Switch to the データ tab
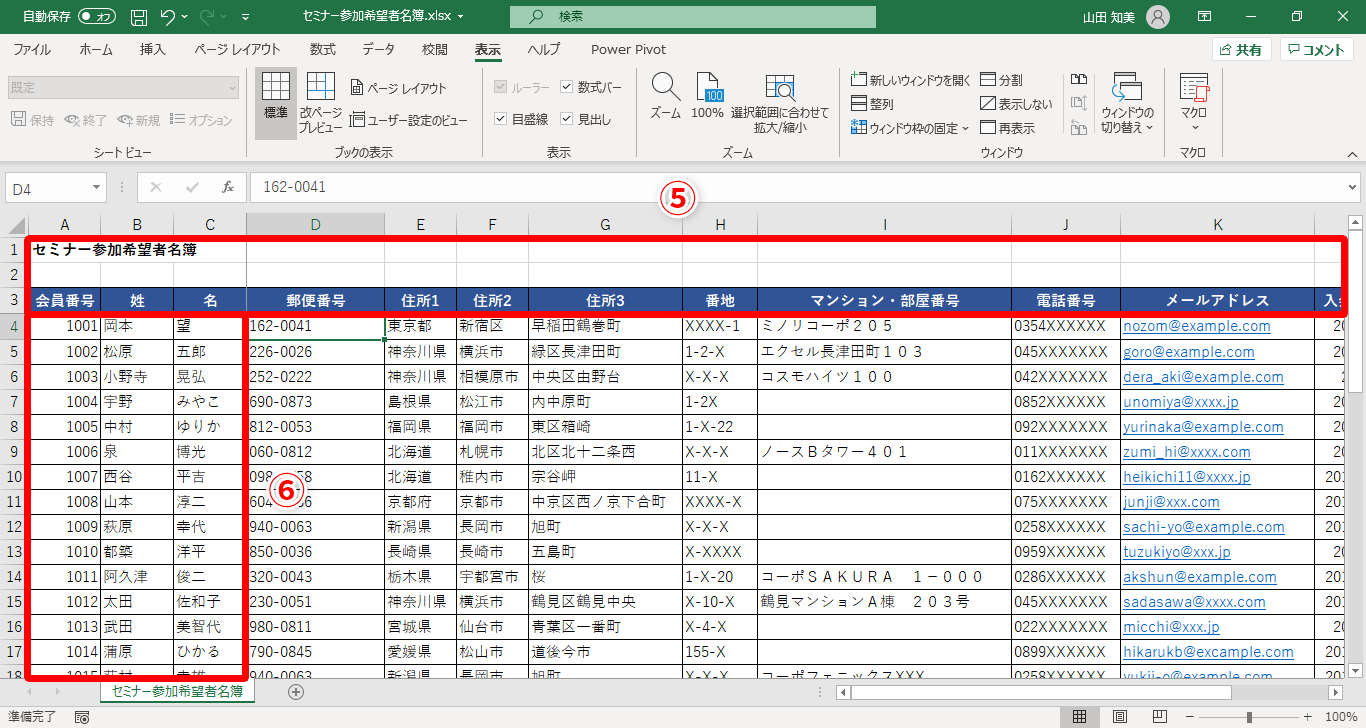 (379, 50)
